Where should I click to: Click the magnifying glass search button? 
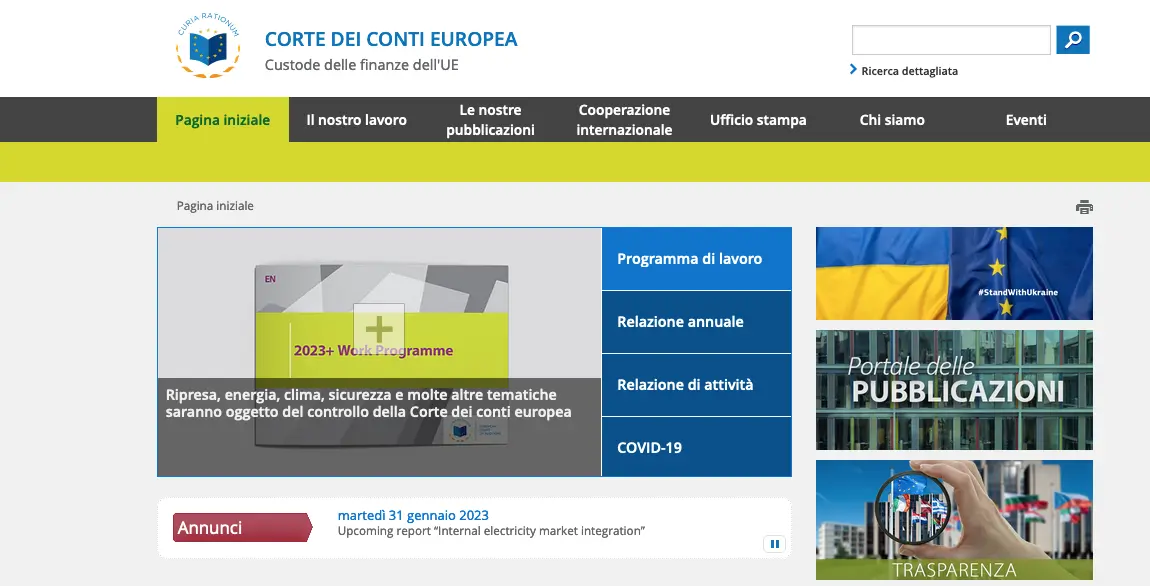[1073, 40]
